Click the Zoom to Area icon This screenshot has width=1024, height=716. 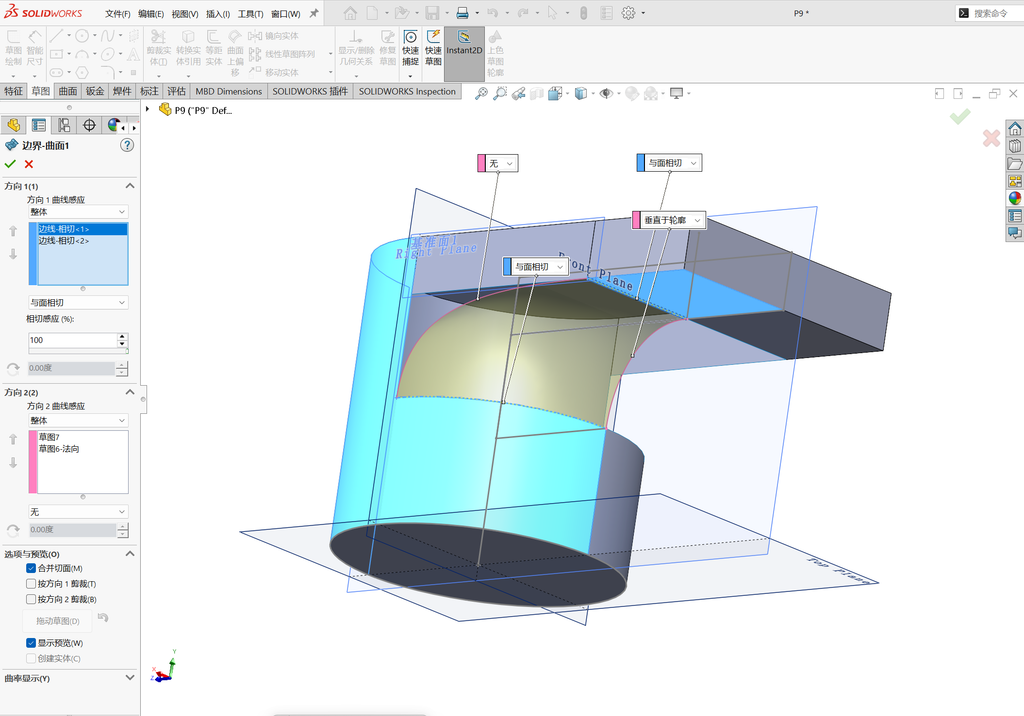point(500,93)
